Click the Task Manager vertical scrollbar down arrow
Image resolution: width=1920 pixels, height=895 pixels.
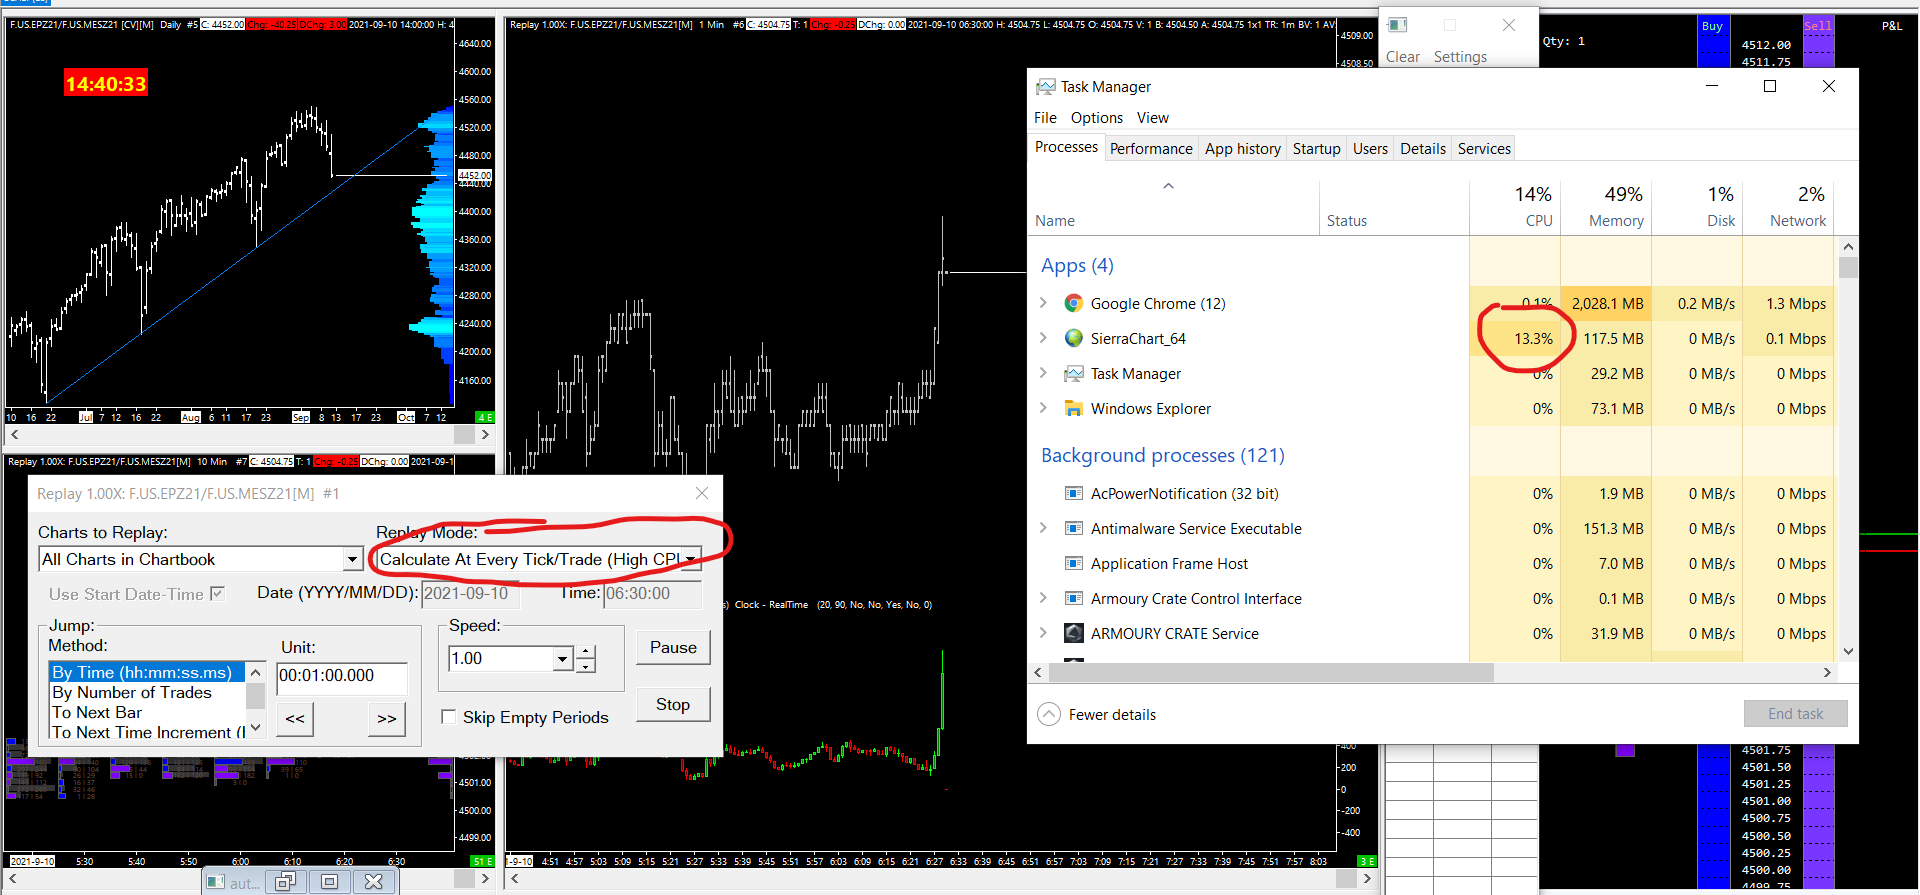[1848, 651]
